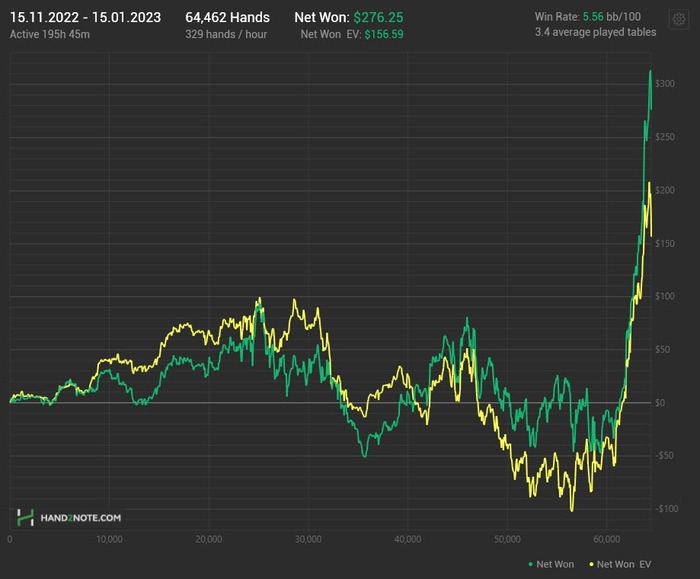The width and height of the screenshot is (700, 579).
Task: Click the $150 y-axis label
Action: coord(665,243)
